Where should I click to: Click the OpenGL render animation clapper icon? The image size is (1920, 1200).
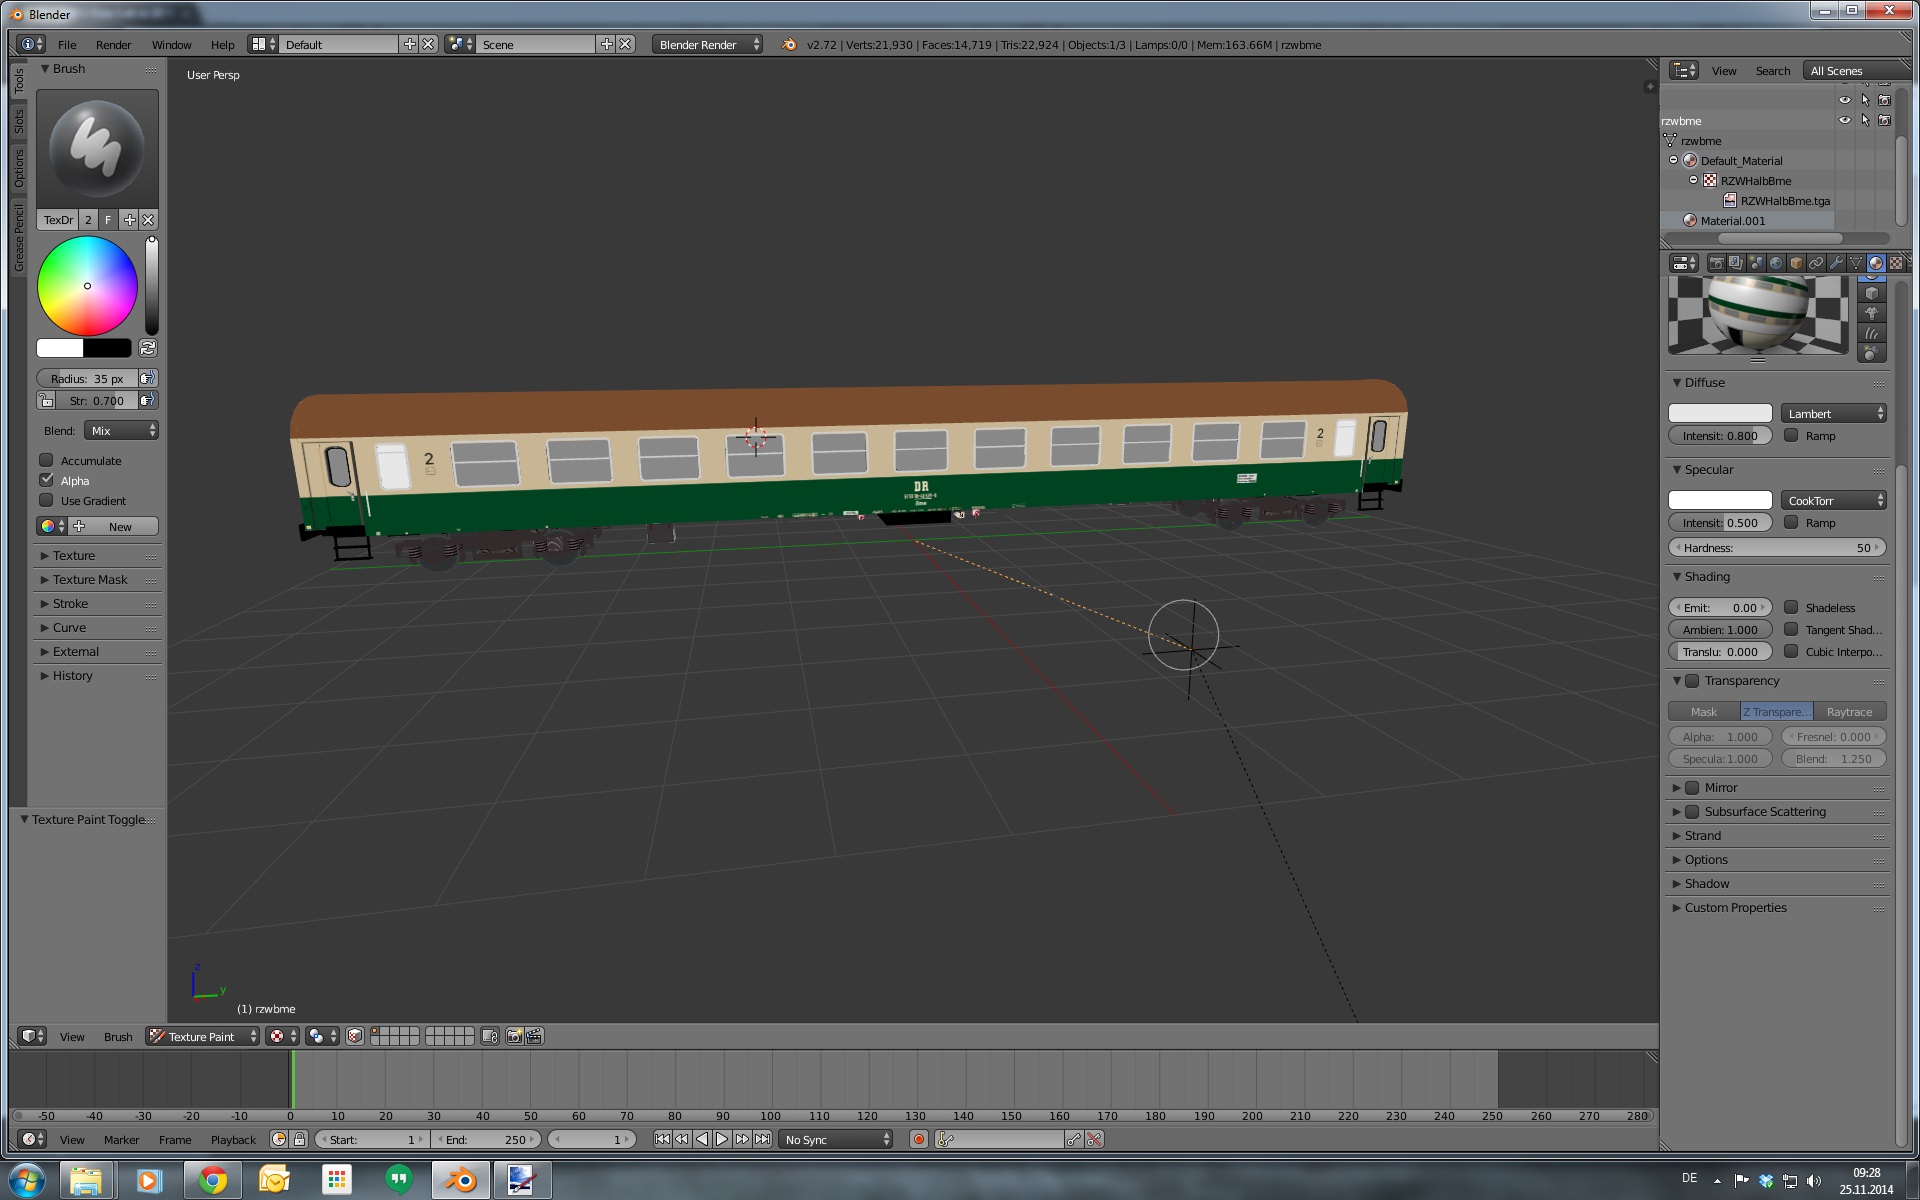534,1036
